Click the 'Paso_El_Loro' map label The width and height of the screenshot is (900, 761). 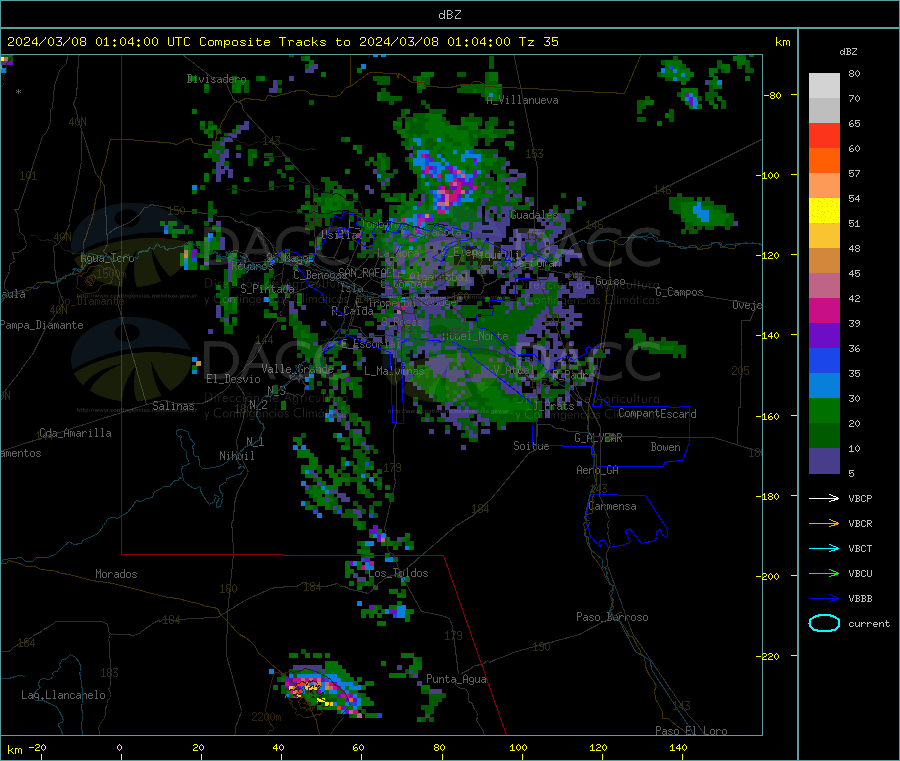[691, 731]
